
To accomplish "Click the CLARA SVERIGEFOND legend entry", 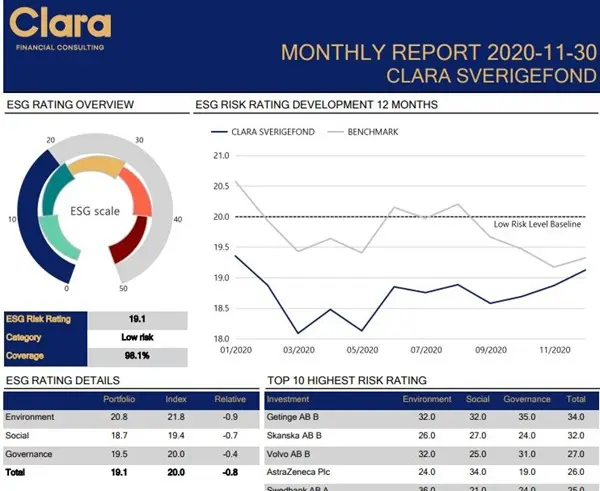I will [263, 132].
